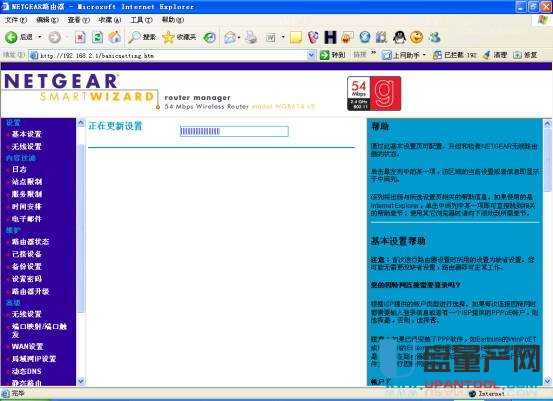Open 时间安排 in the sidebar
Screen dimensions: 553x401
(x=27, y=206)
